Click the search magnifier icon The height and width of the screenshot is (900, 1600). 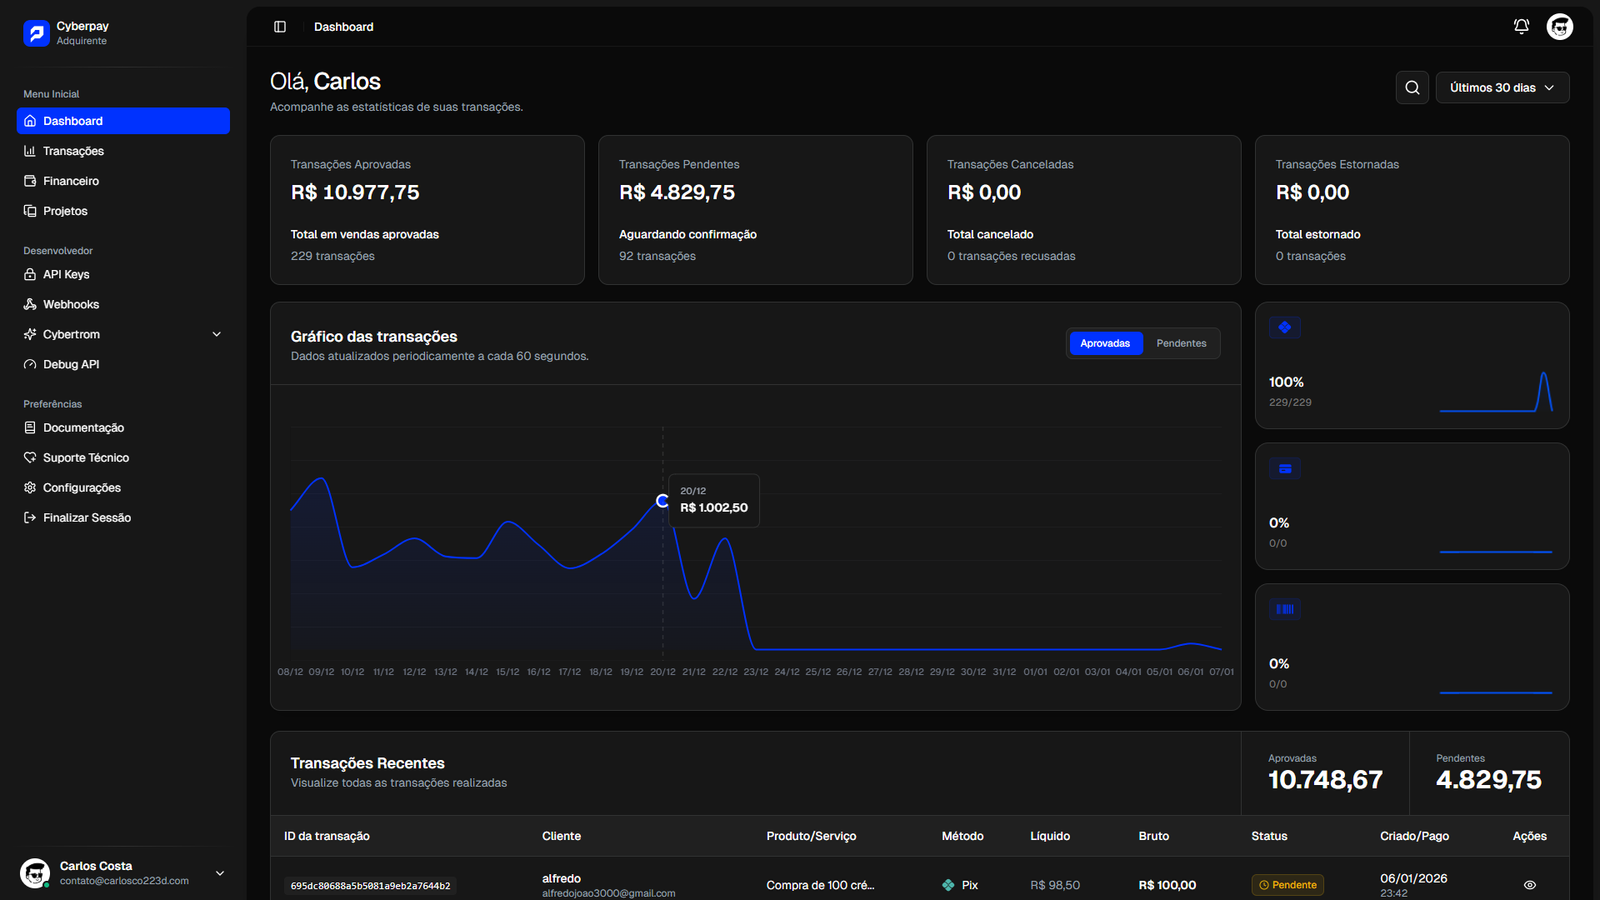[1412, 88]
